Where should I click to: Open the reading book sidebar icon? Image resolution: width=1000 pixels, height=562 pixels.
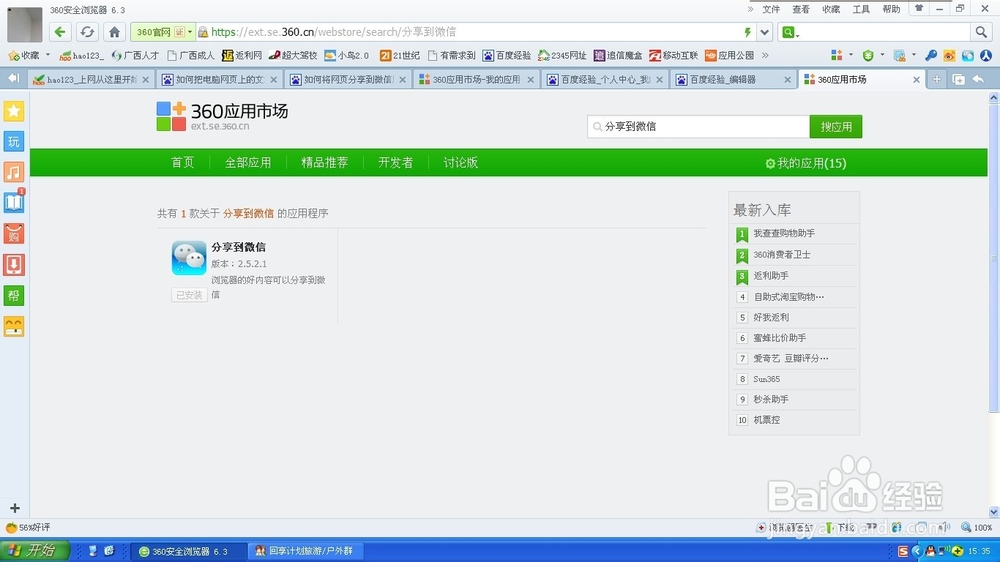click(14, 203)
